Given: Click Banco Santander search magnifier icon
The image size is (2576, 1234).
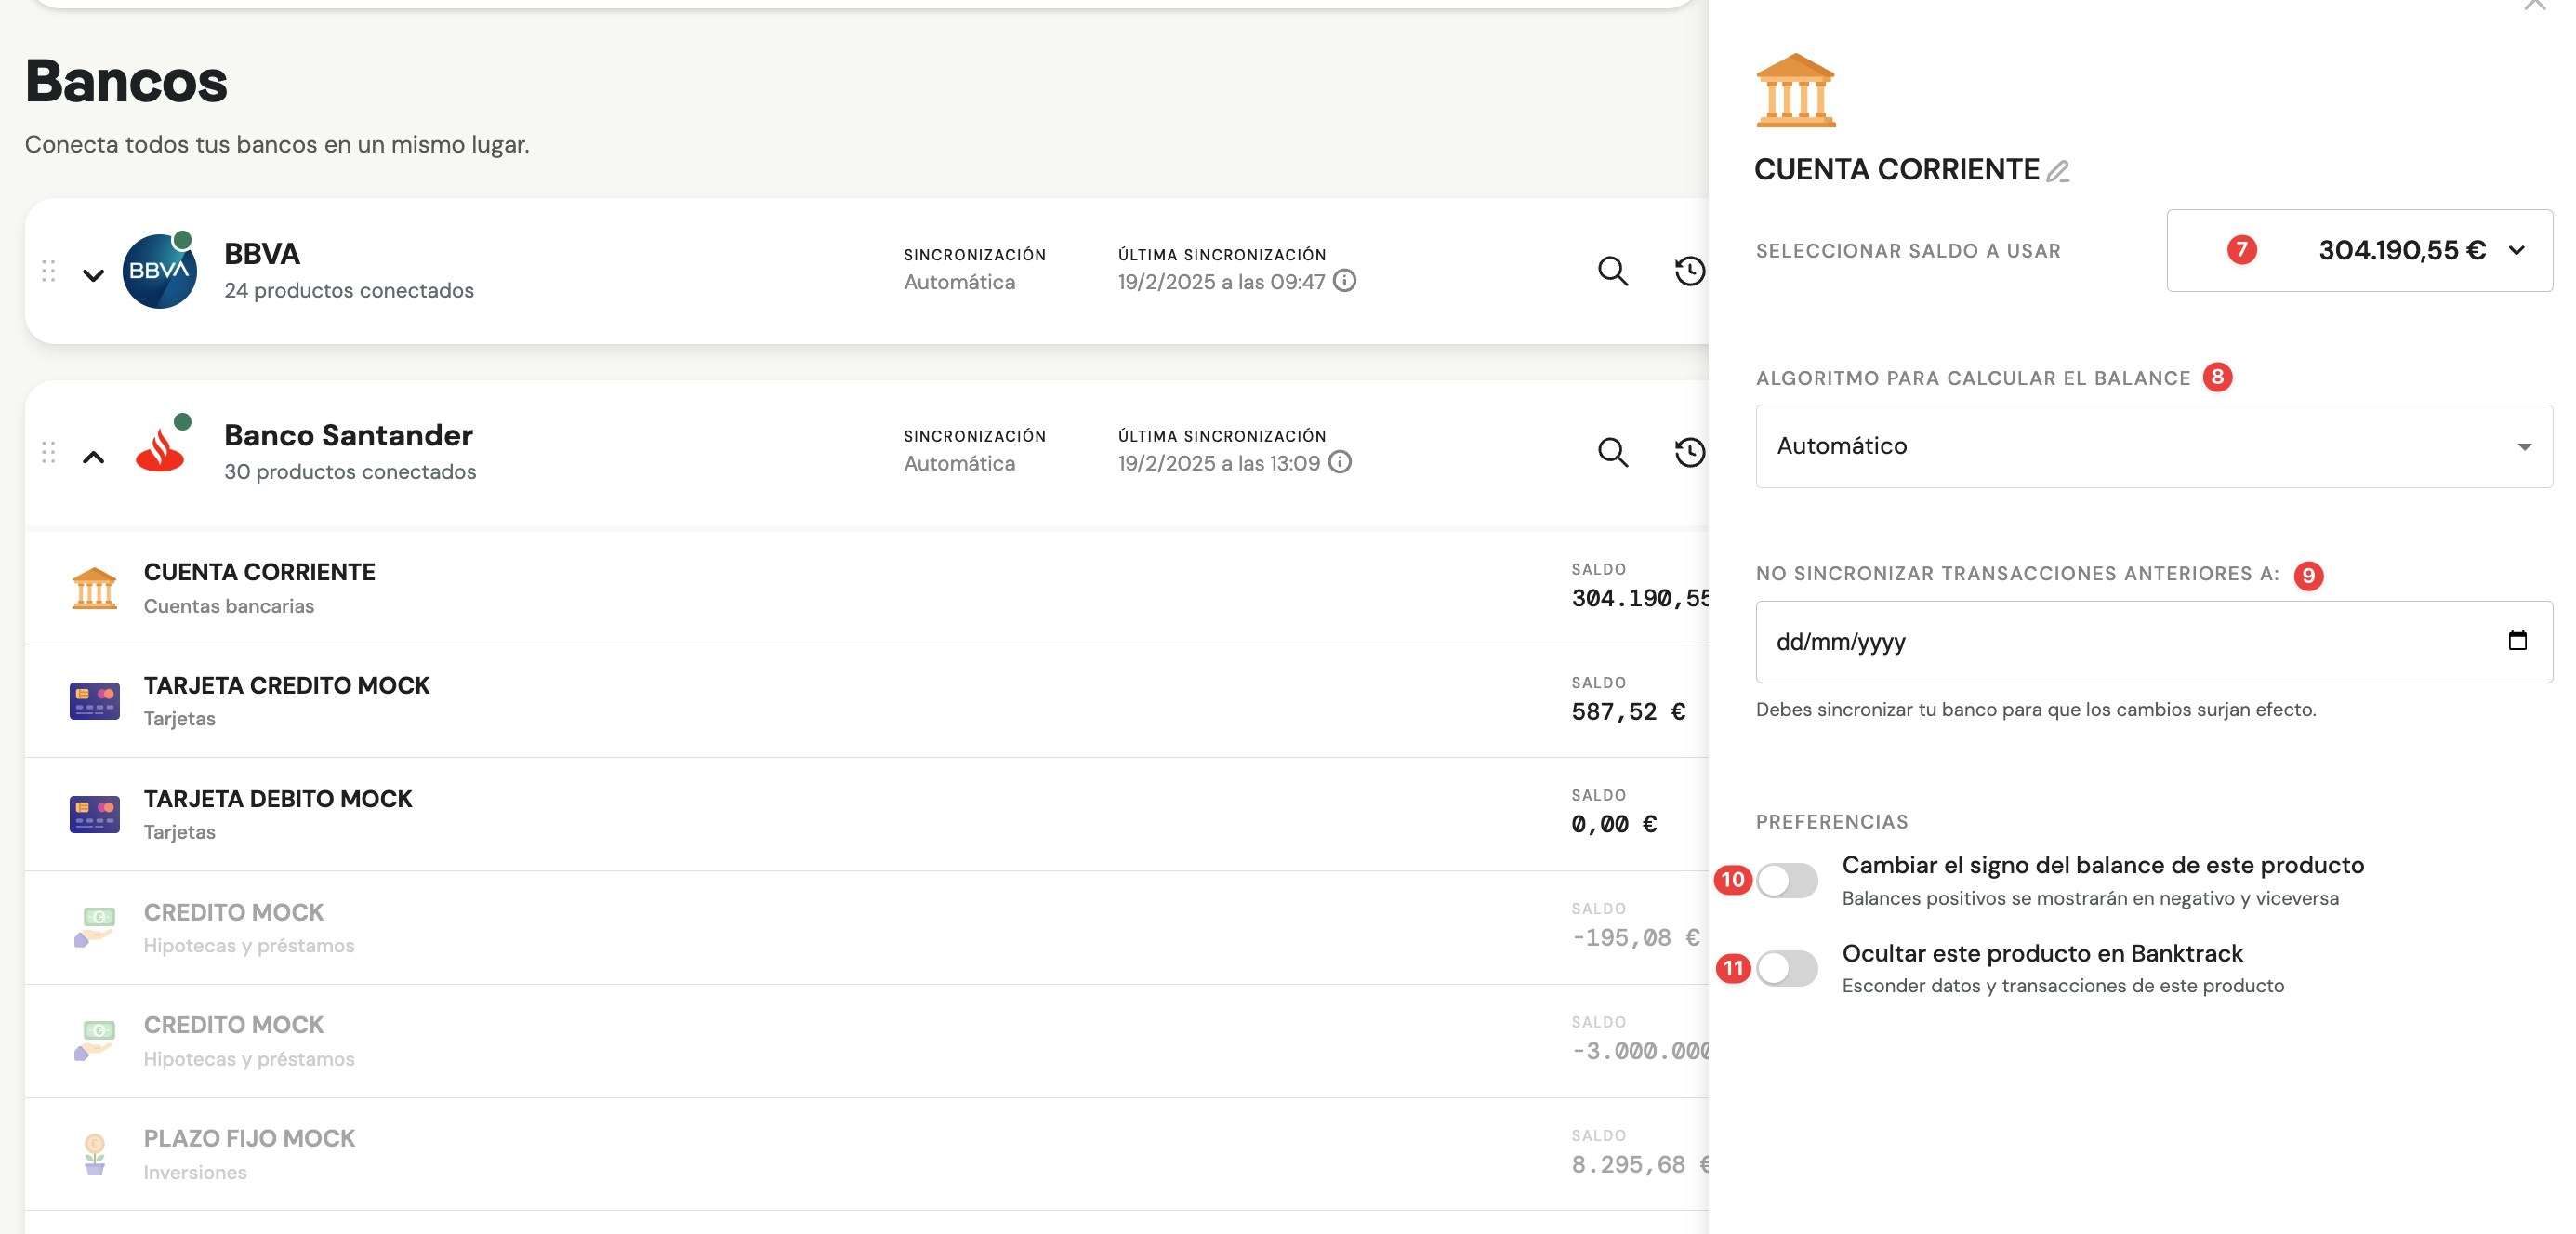Looking at the screenshot, I should [x=1612, y=452].
